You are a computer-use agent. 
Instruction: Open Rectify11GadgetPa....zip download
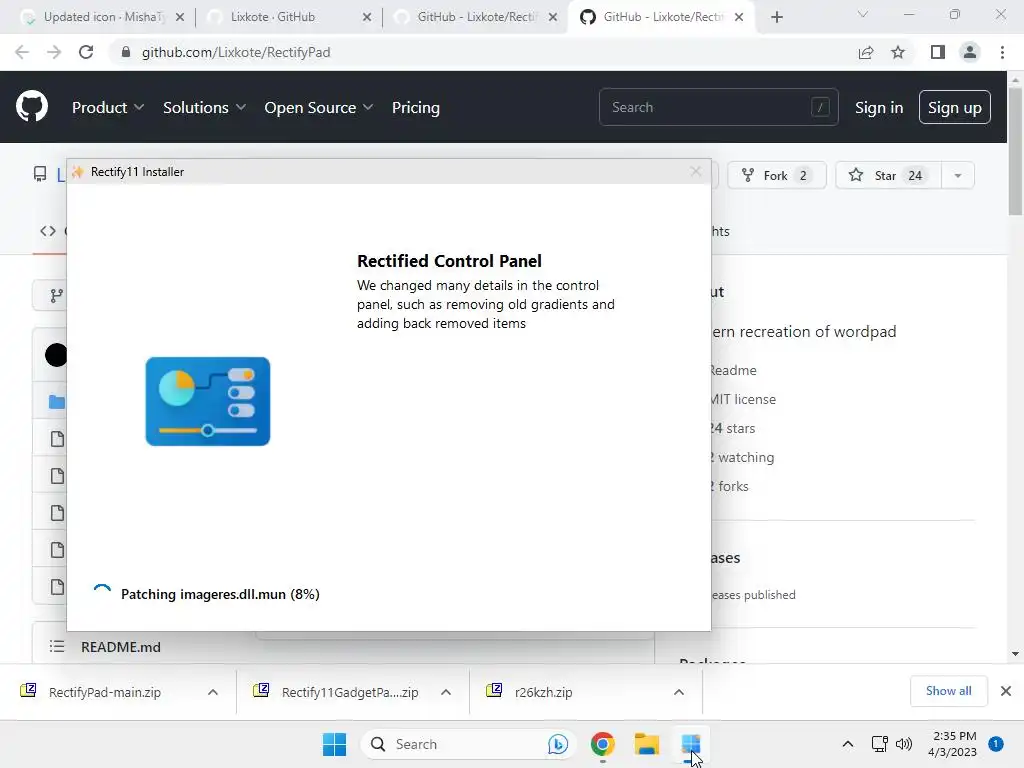click(350, 692)
